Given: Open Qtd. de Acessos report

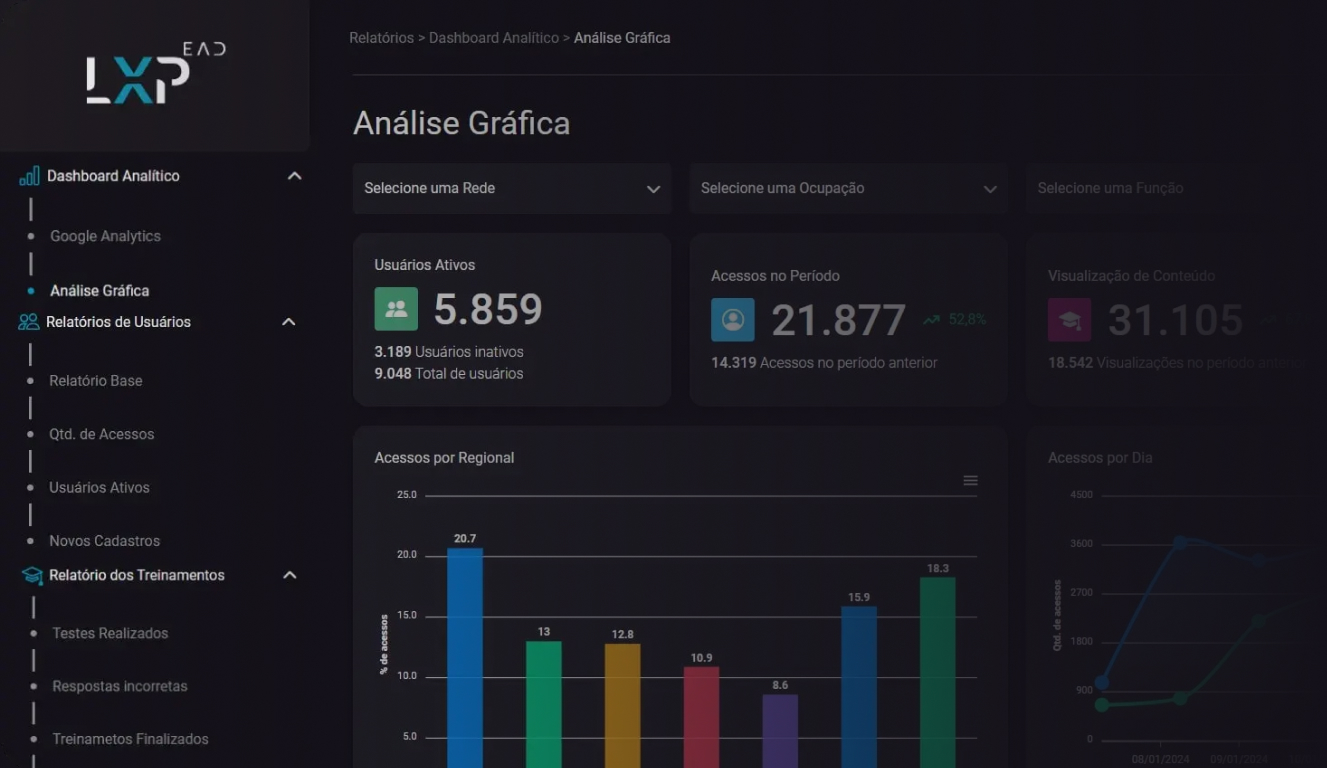Looking at the screenshot, I should click(x=102, y=434).
